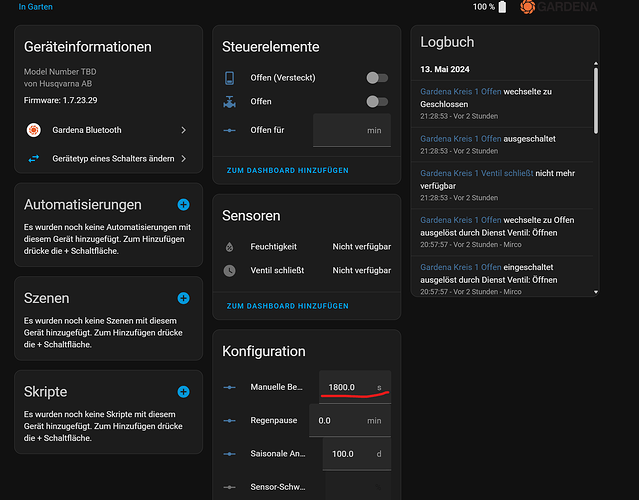Add a new automation with plus icon
The image size is (639, 500).
tap(183, 204)
